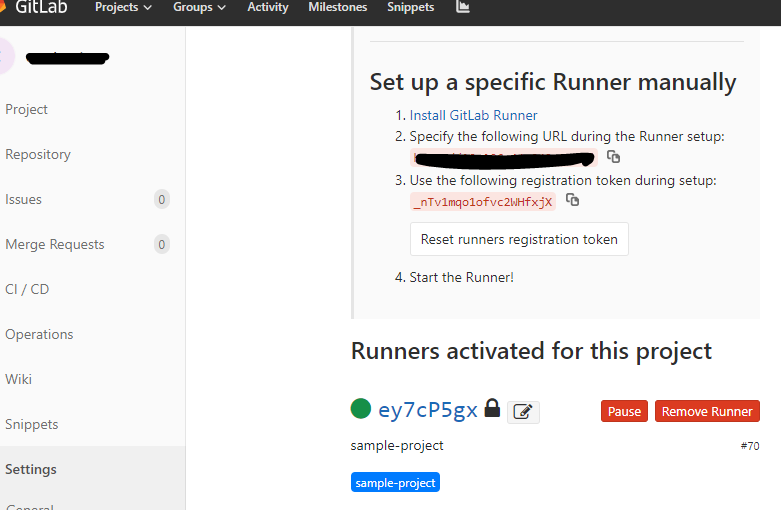
Task: Click Reset runners registration token button
Action: (519, 239)
